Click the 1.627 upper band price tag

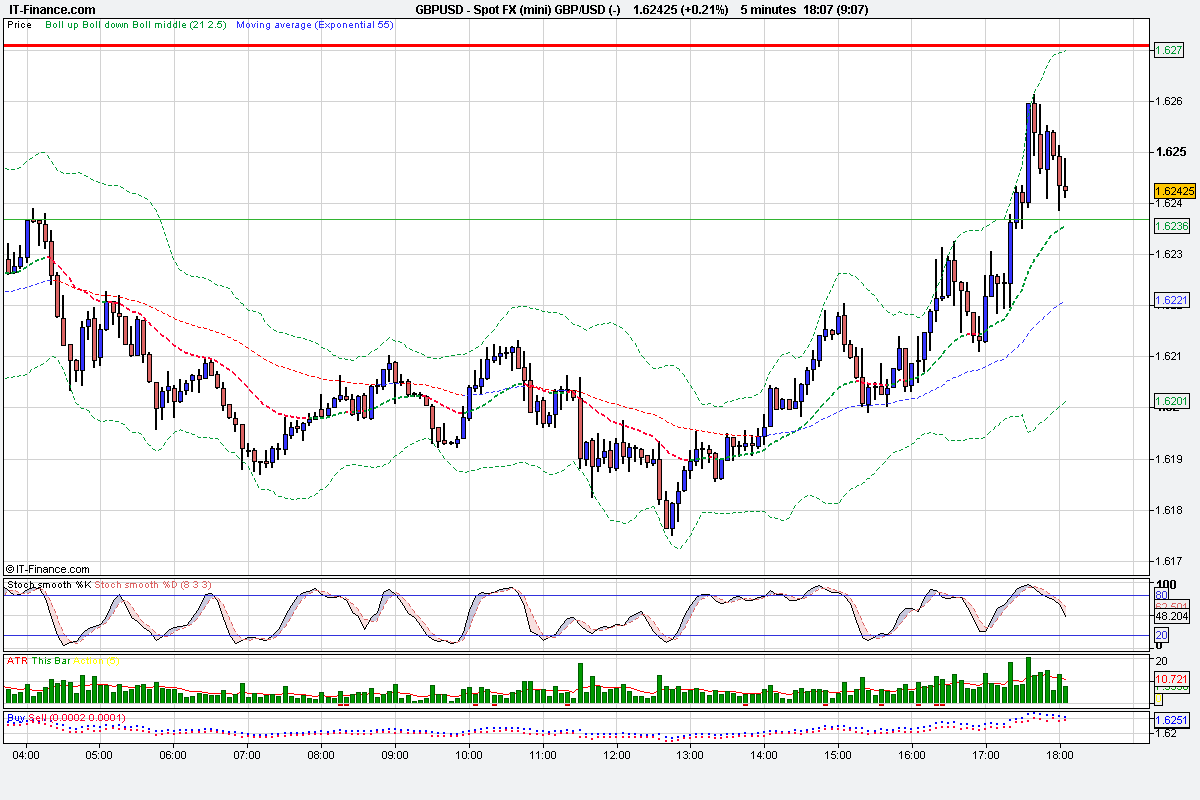tap(1169, 50)
